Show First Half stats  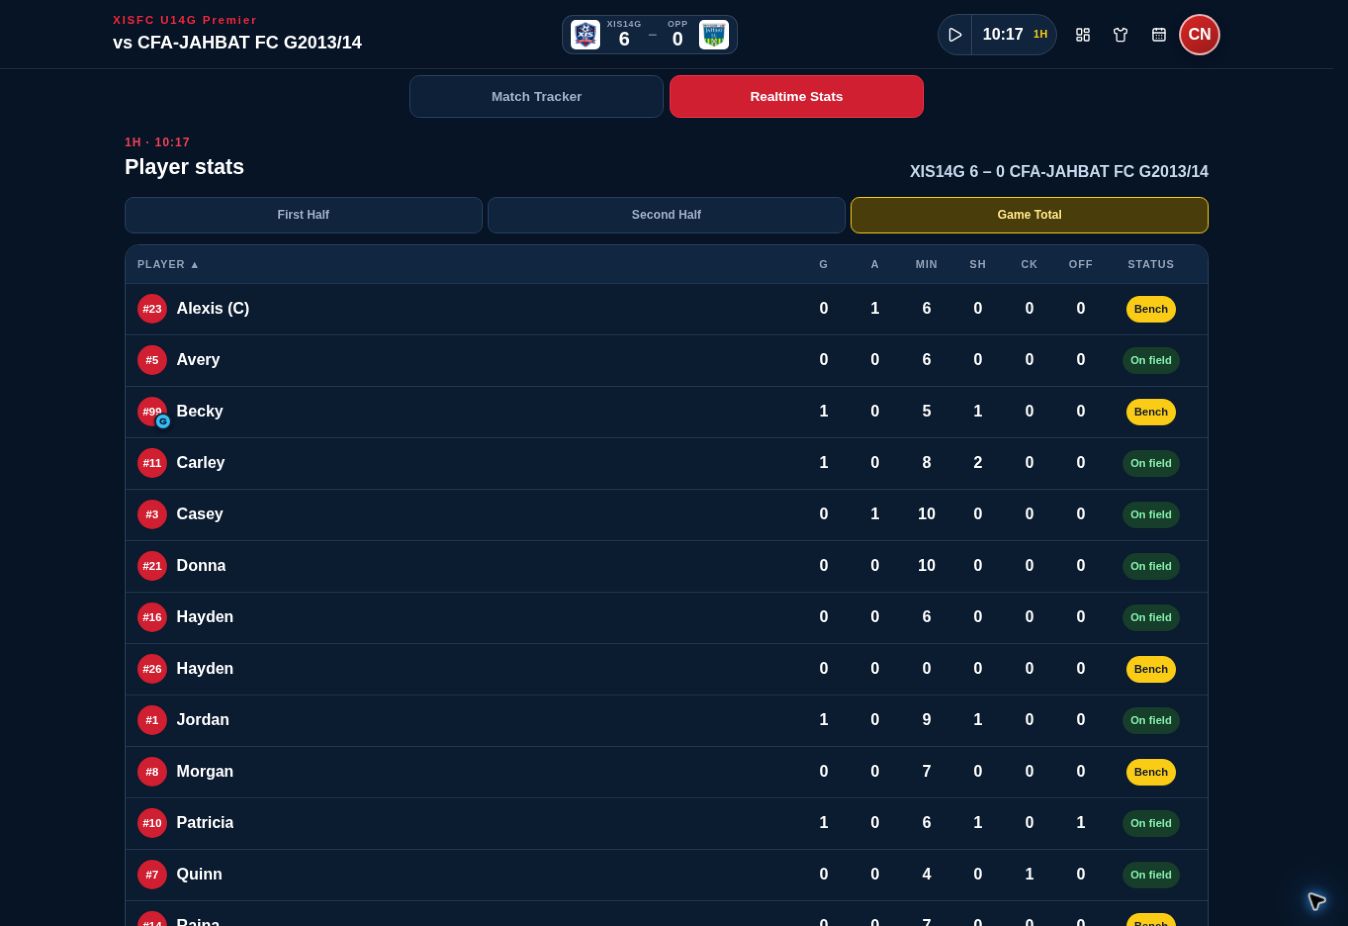click(x=303, y=215)
